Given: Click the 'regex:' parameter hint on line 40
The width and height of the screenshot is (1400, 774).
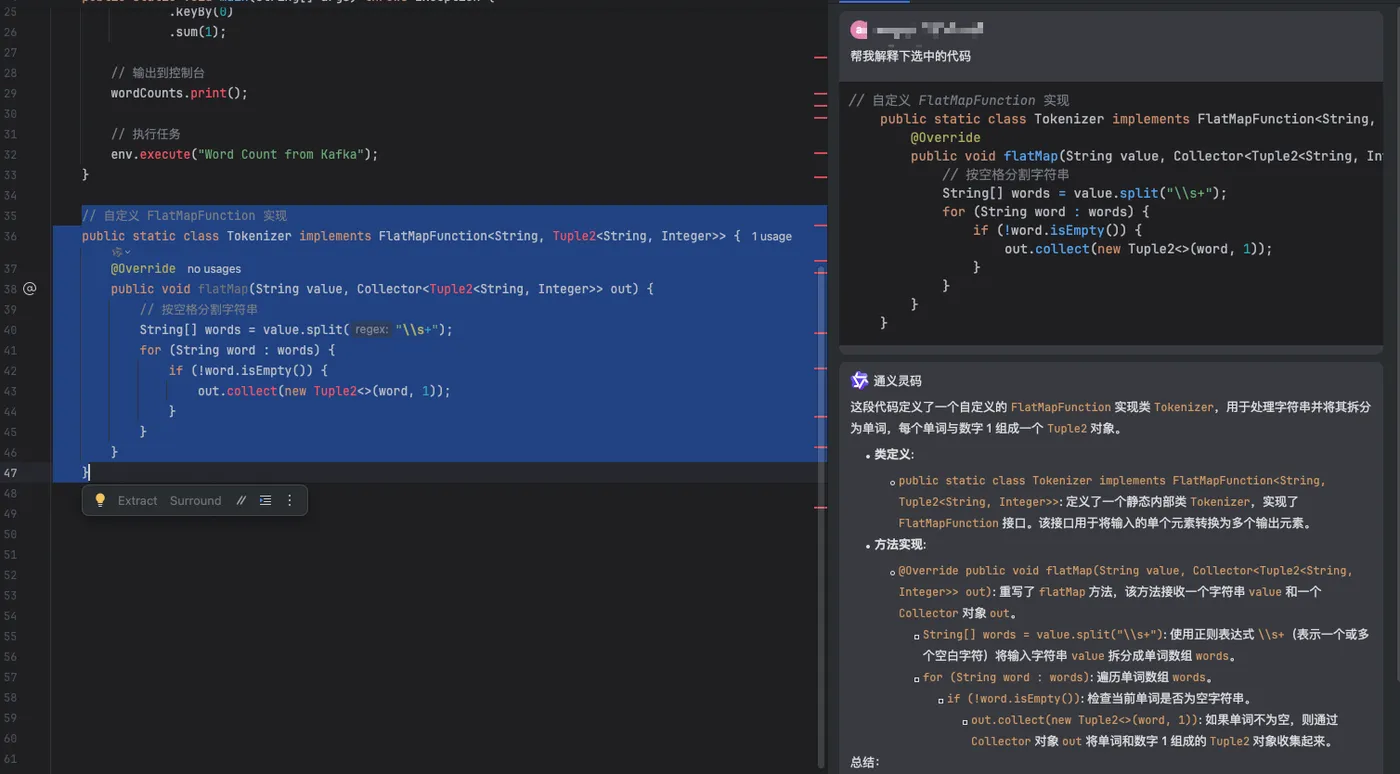Looking at the screenshot, I should click(x=371, y=330).
